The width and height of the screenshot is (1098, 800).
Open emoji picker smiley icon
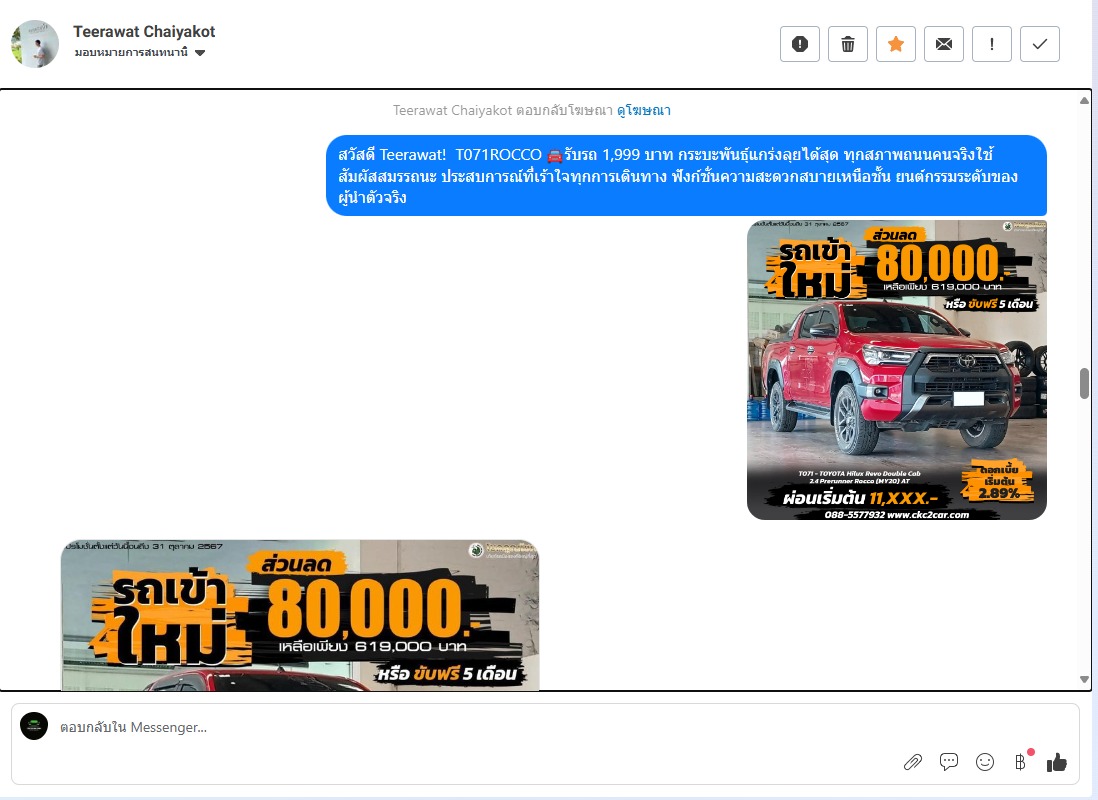[x=985, y=761]
